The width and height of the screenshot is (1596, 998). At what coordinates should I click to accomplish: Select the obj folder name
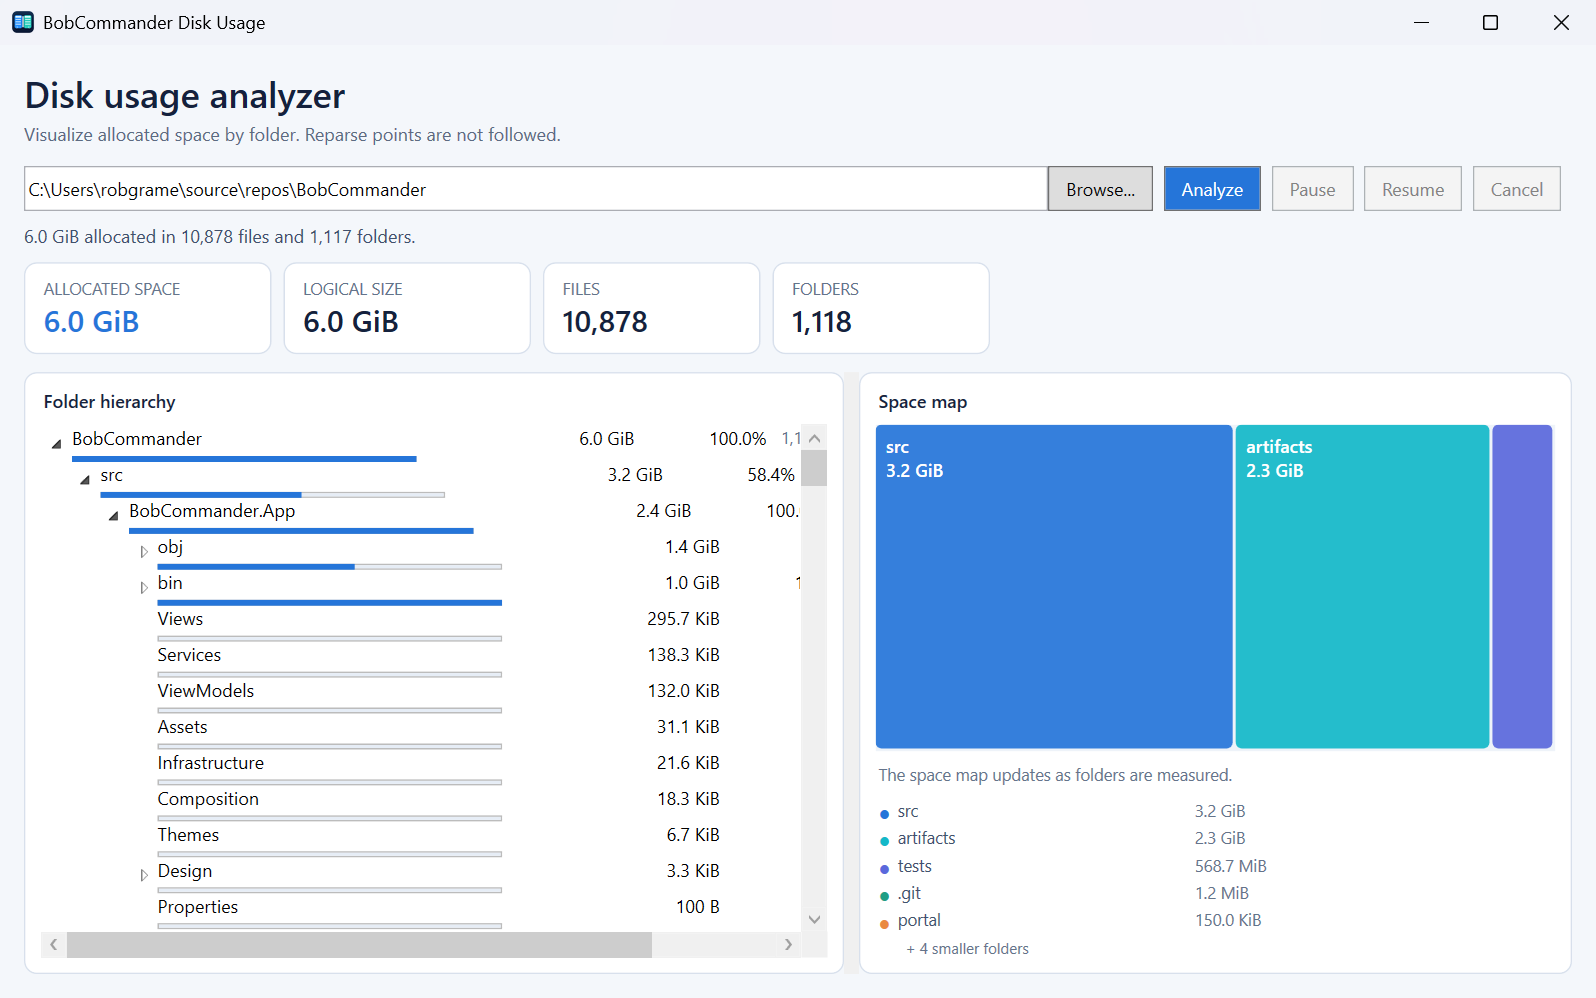click(170, 547)
